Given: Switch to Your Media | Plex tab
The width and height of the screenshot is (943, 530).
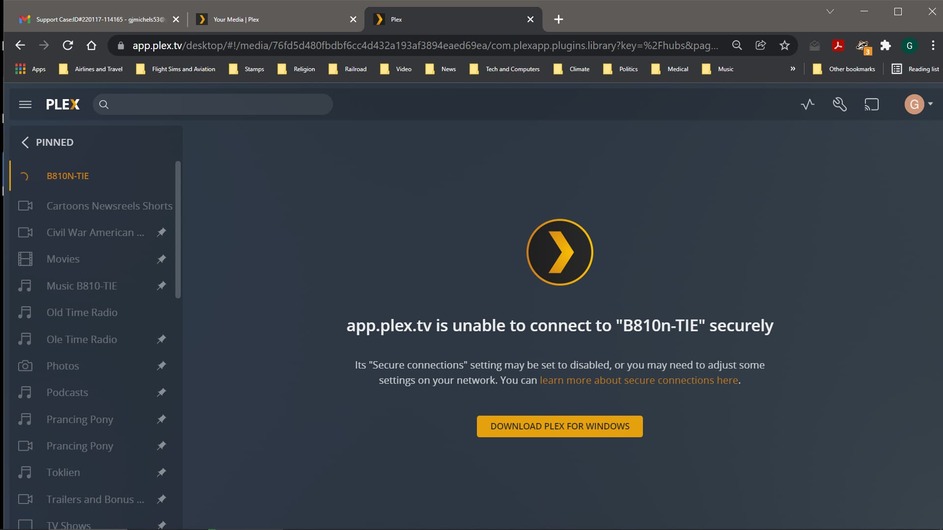Looking at the screenshot, I should (x=277, y=19).
